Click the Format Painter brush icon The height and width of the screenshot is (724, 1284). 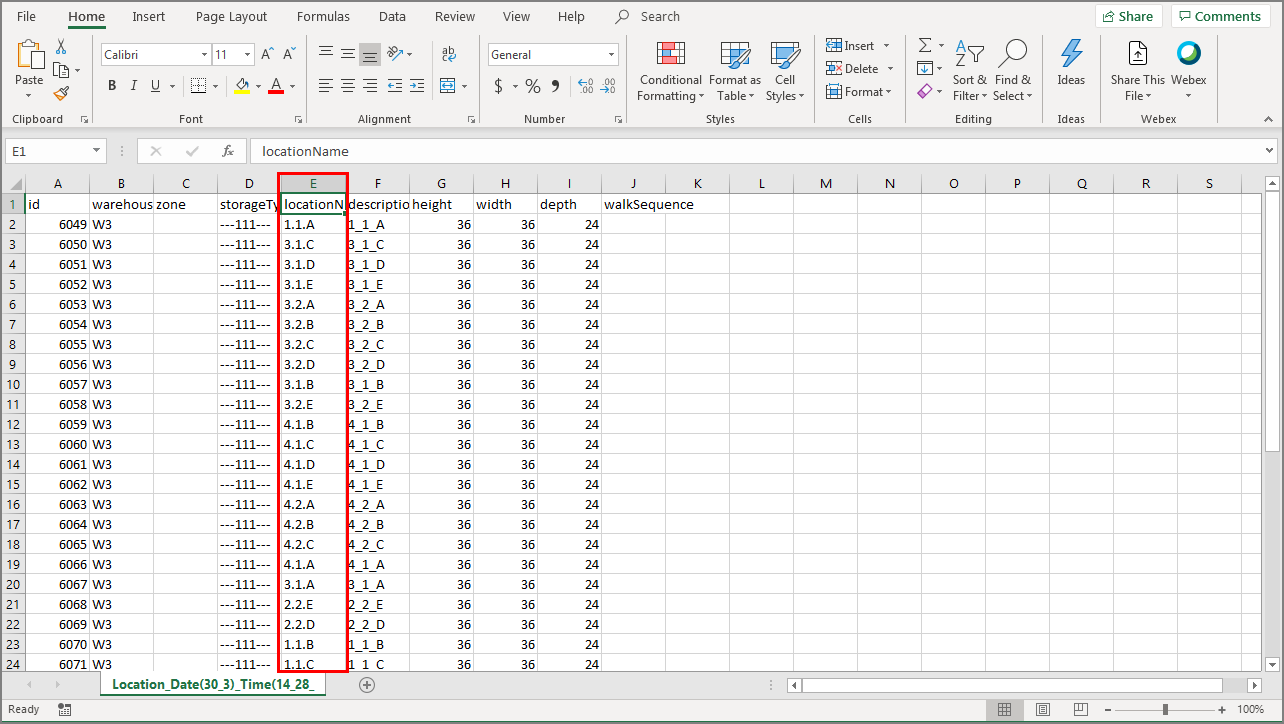(62, 93)
